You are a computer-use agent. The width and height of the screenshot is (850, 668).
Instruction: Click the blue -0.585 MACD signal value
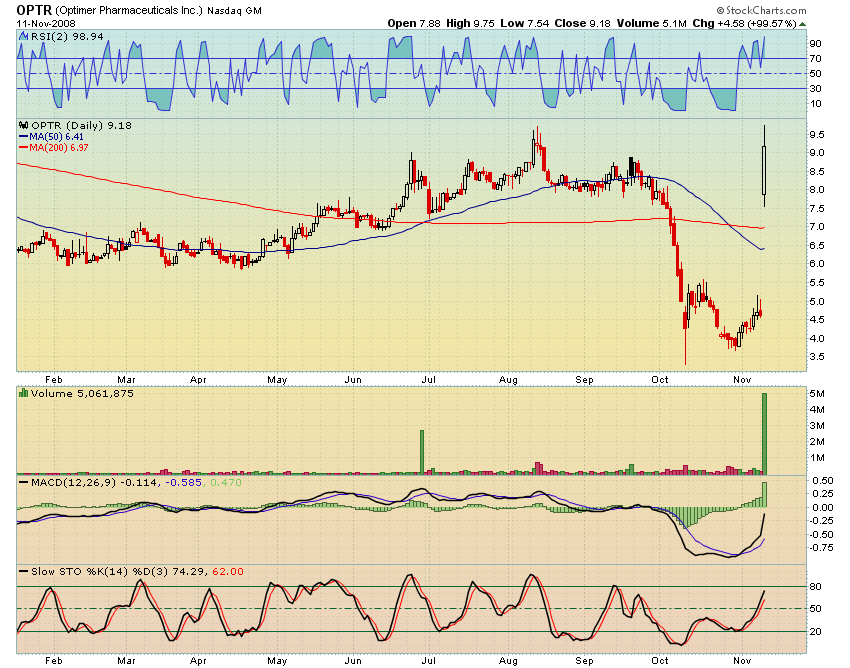[x=183, y=482]
